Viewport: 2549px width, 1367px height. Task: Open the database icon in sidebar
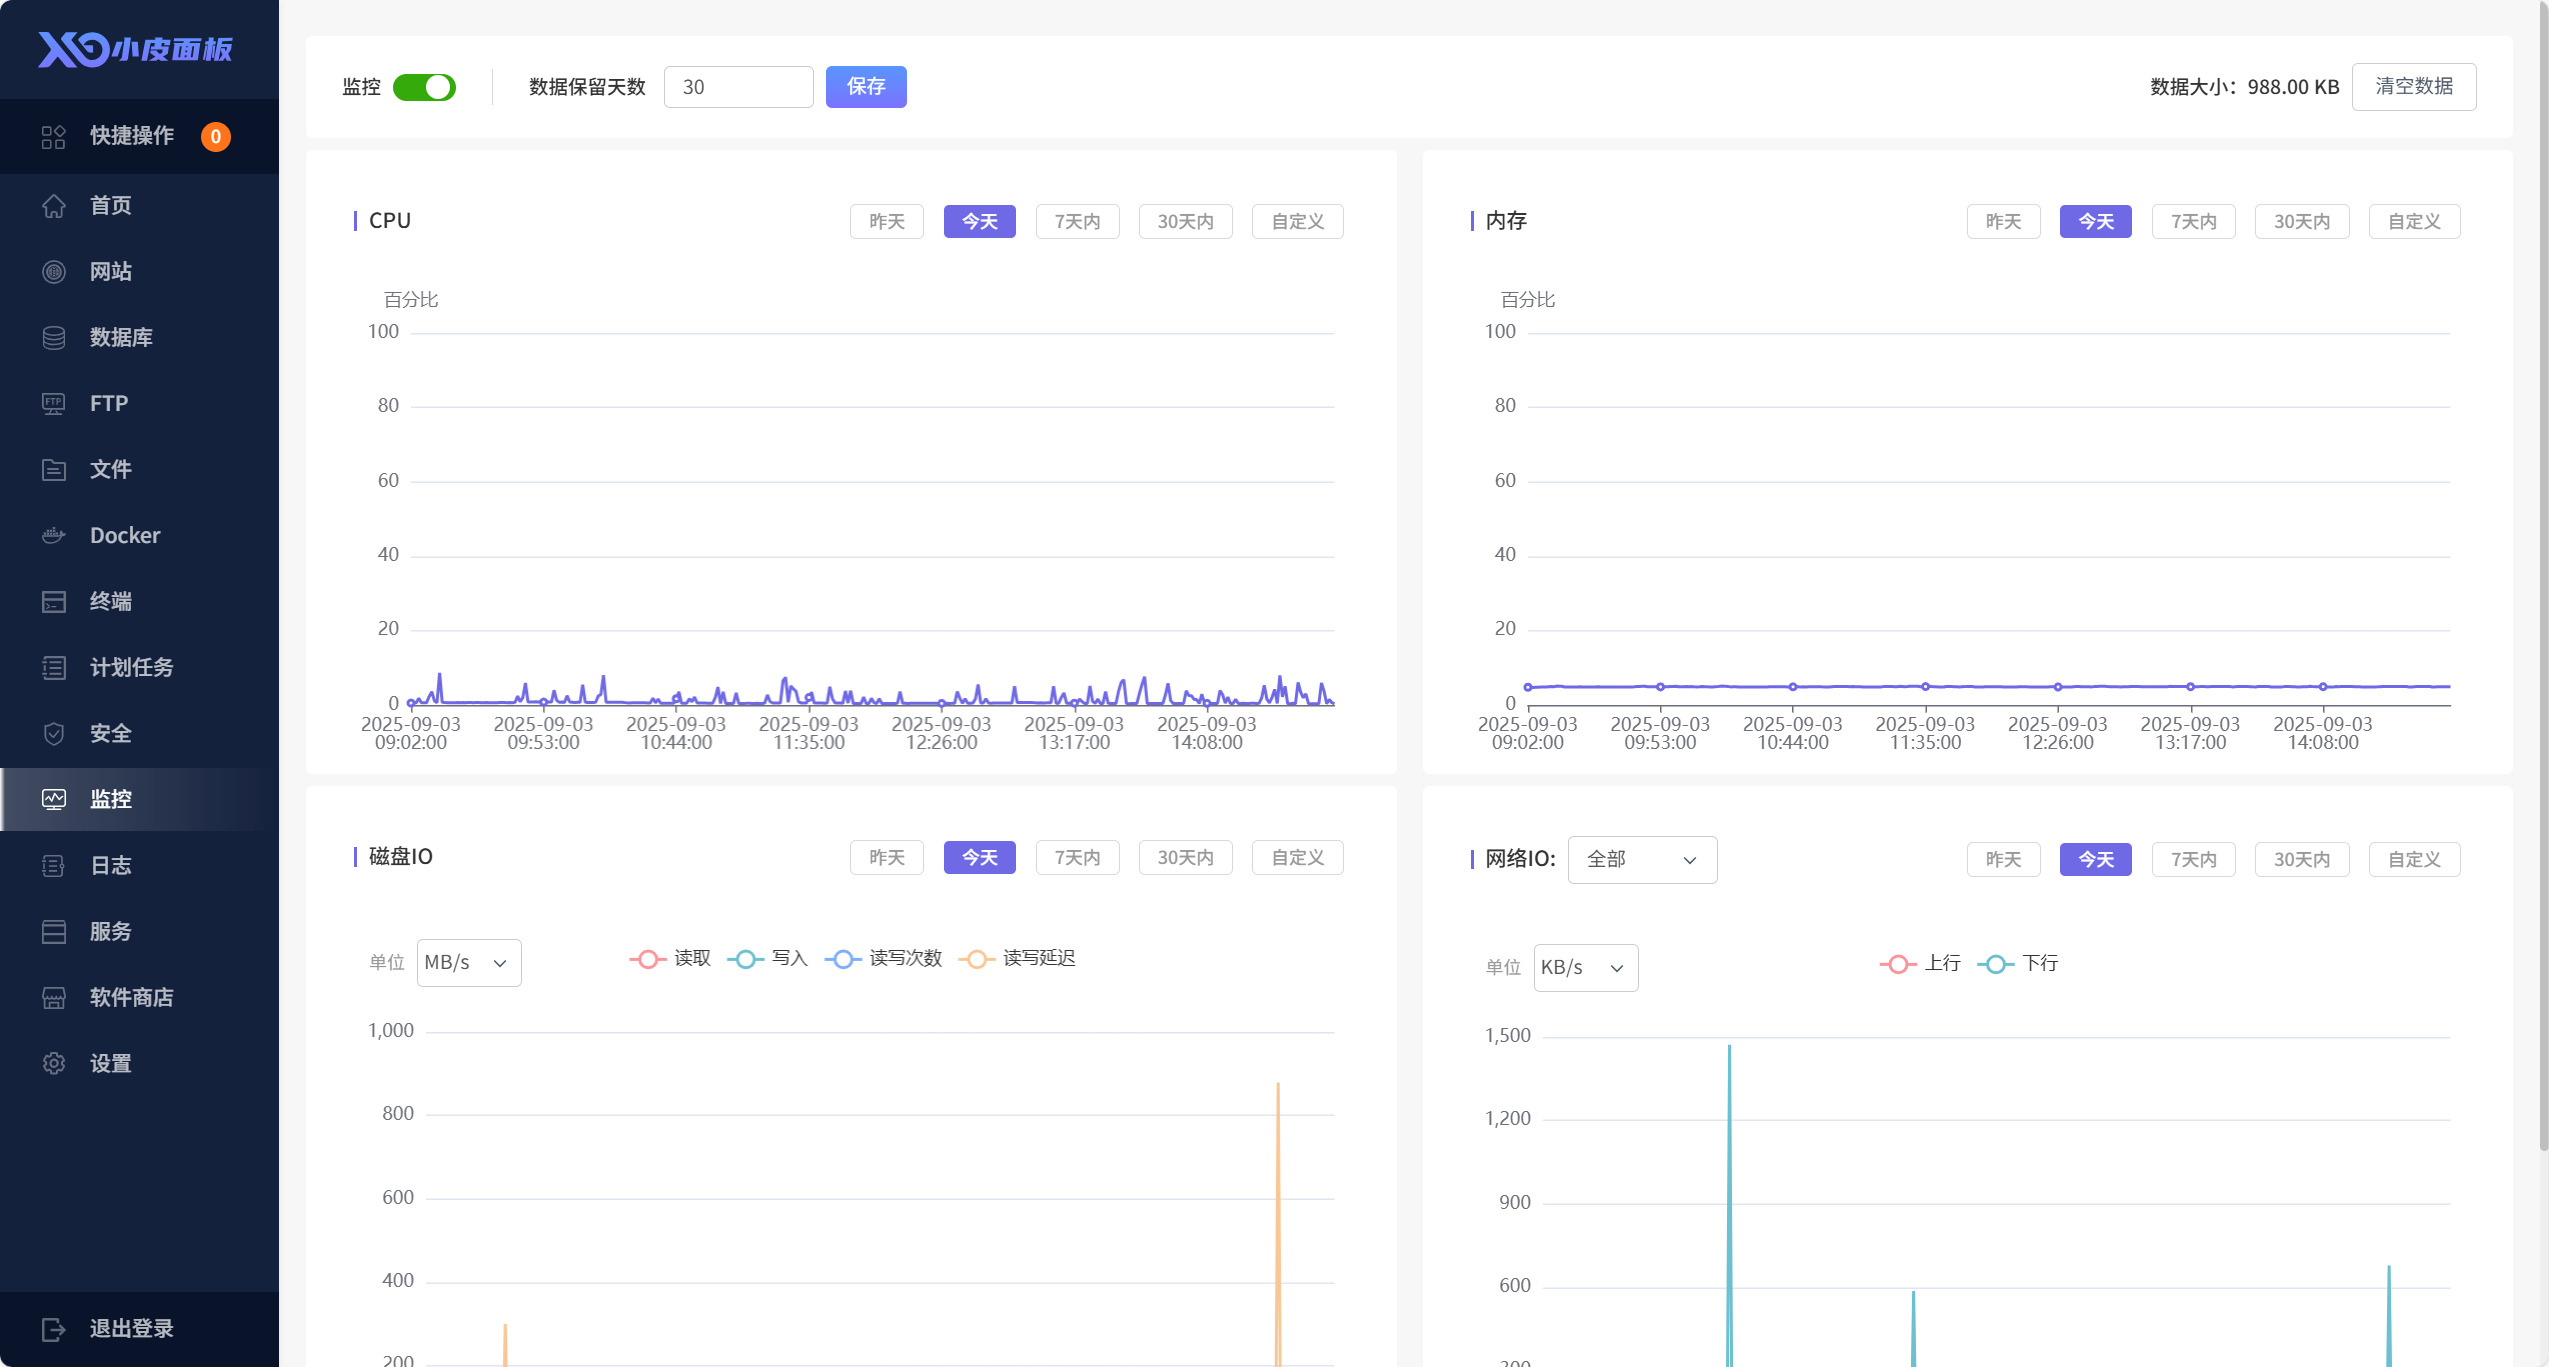tap(54, 337)
